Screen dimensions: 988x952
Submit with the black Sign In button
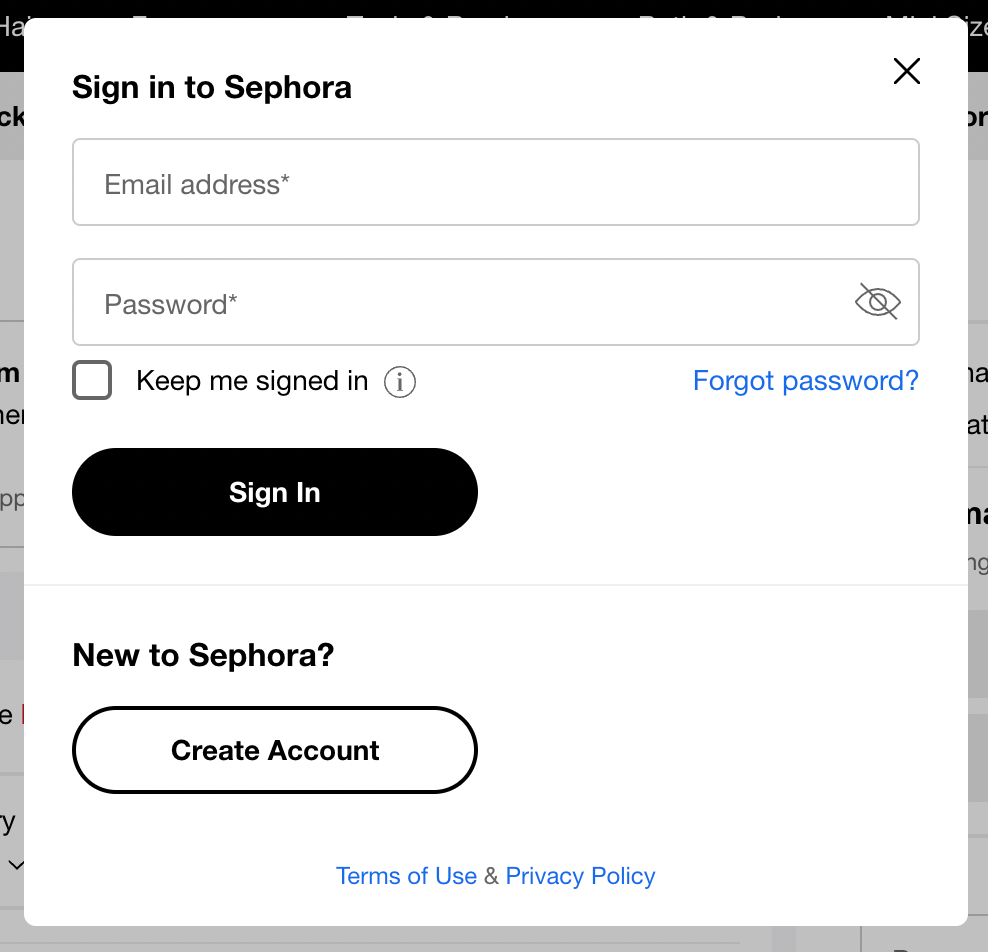275,492
